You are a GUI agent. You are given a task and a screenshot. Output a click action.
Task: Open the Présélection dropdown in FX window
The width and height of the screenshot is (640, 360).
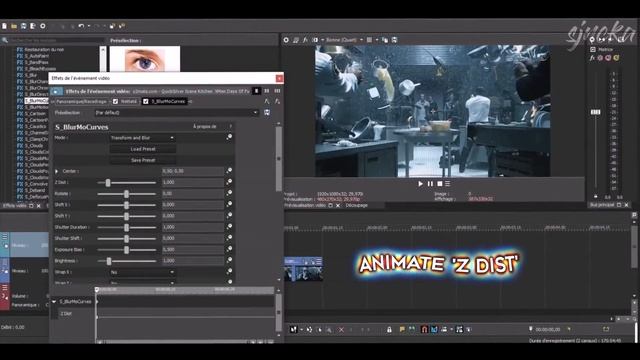point(176,112)
